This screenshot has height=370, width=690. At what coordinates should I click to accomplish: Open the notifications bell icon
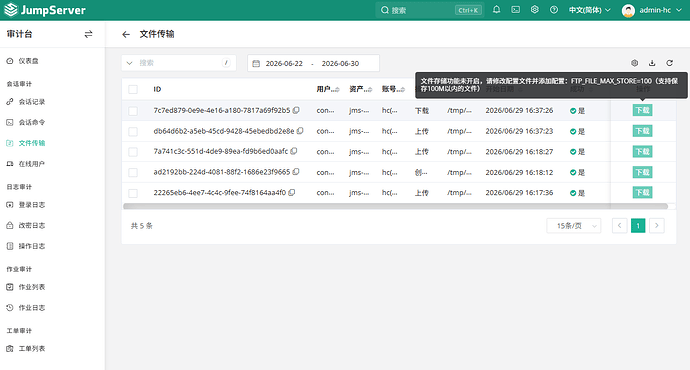click(496, 10)
